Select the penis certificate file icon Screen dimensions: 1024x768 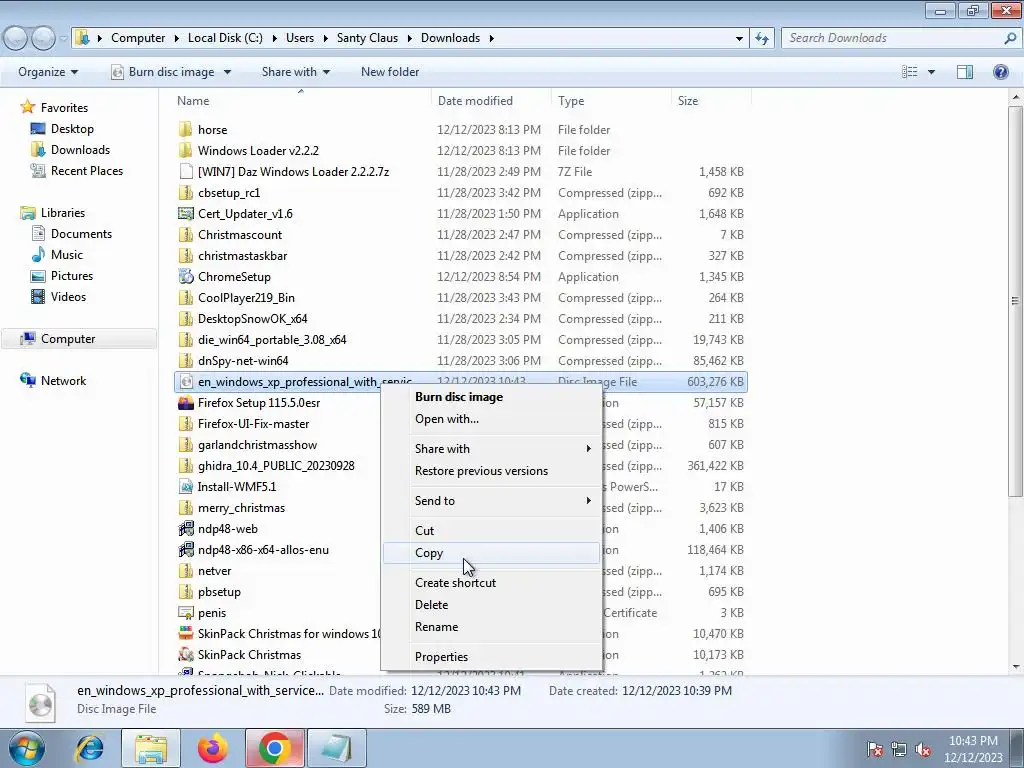185,613
